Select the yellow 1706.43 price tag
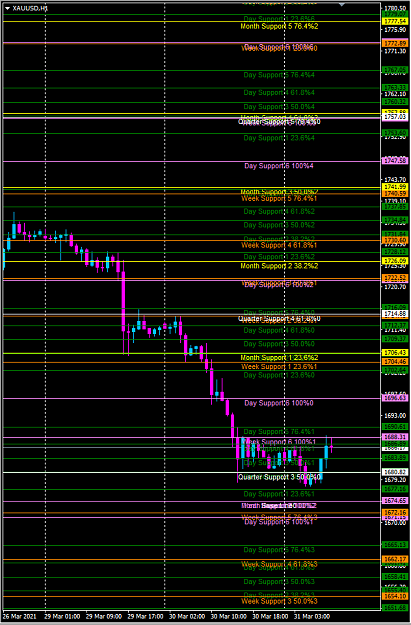 click(x=394, y=353)
